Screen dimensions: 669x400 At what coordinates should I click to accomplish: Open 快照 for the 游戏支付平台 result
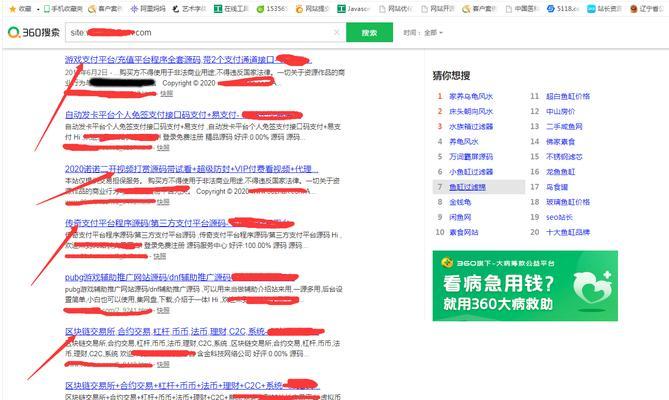(x=166, y=93)
